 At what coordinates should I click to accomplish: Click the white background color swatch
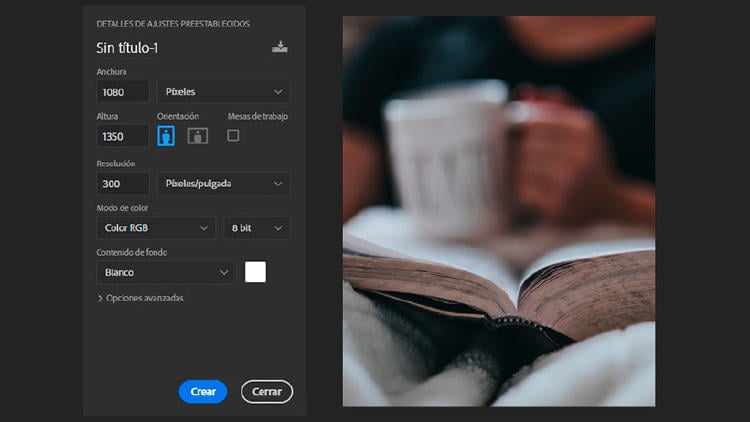pyautogui.click(x=256, y=272)
